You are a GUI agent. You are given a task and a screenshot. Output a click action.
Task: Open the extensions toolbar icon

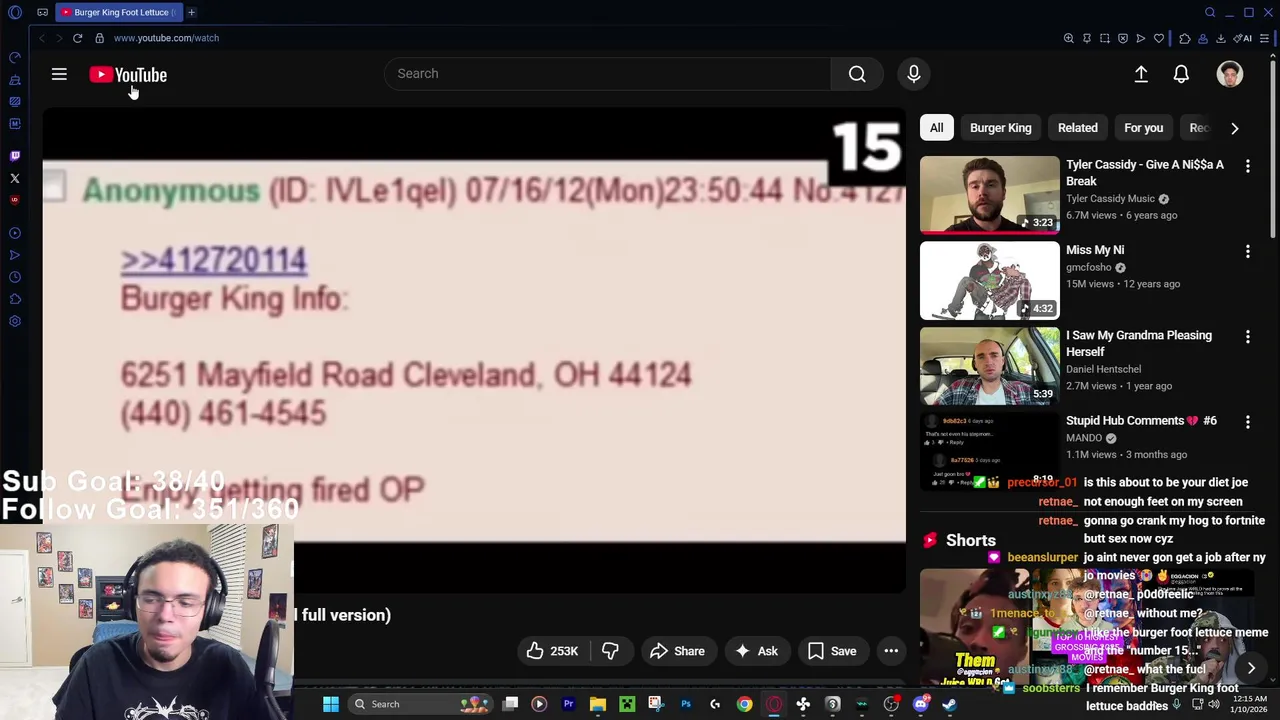(x=1185, y=38)
